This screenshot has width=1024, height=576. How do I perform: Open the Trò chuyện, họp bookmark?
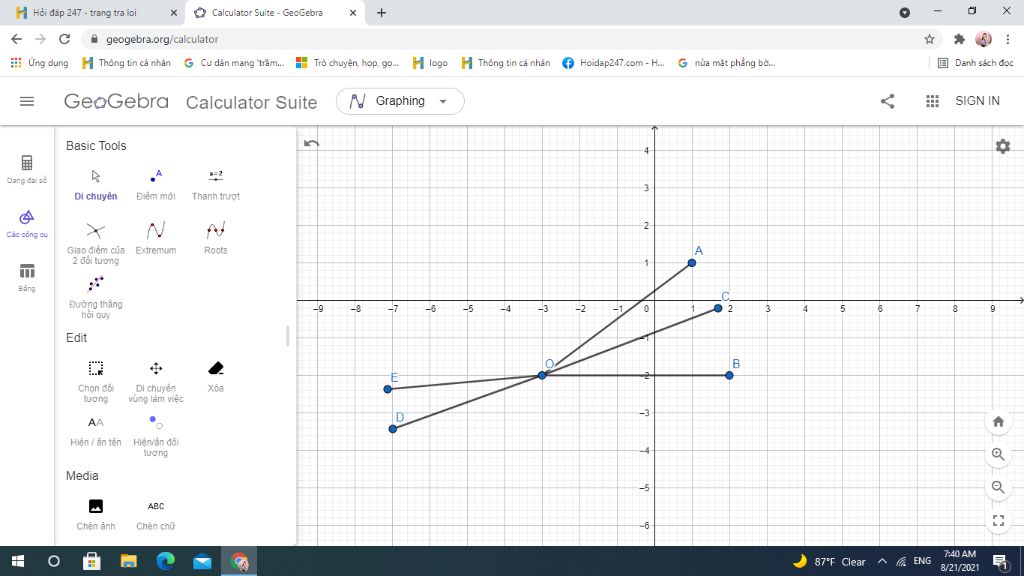click(x=347, y=63)
